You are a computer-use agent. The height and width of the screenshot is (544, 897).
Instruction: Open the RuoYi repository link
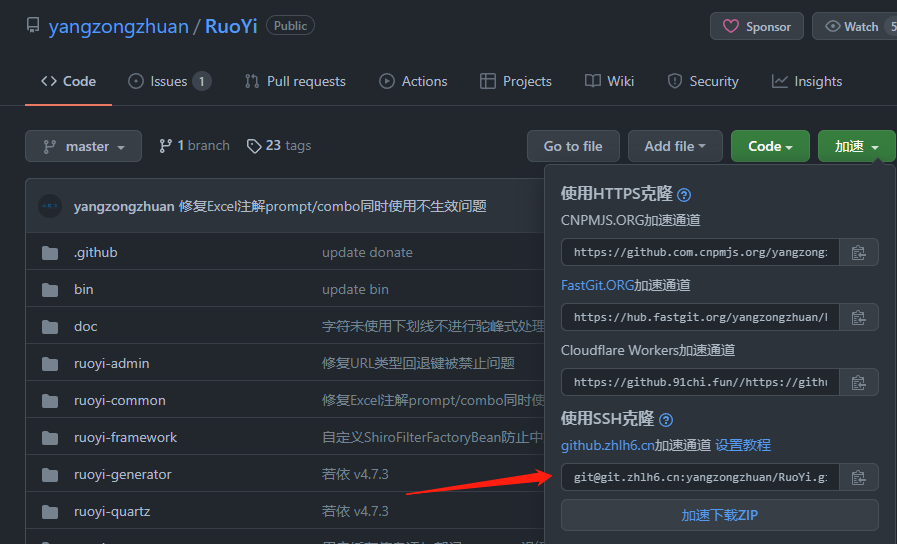point(231,26)
